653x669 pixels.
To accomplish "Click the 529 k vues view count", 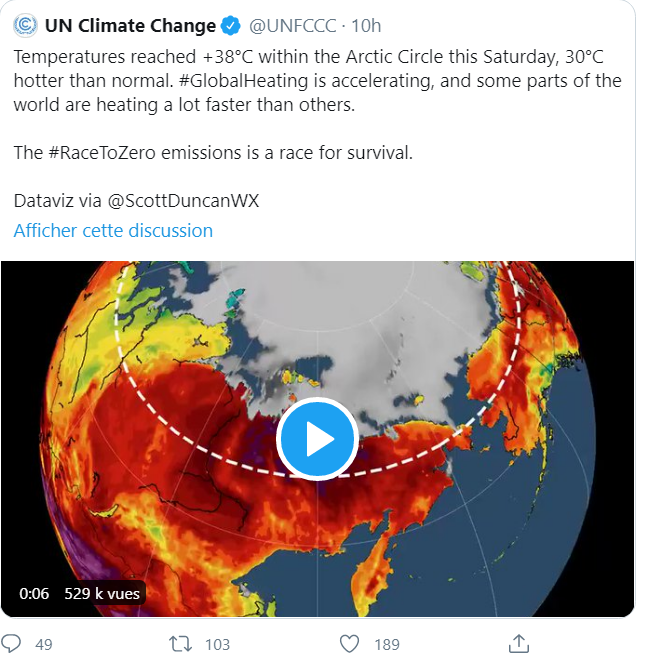I will point(102,593).
